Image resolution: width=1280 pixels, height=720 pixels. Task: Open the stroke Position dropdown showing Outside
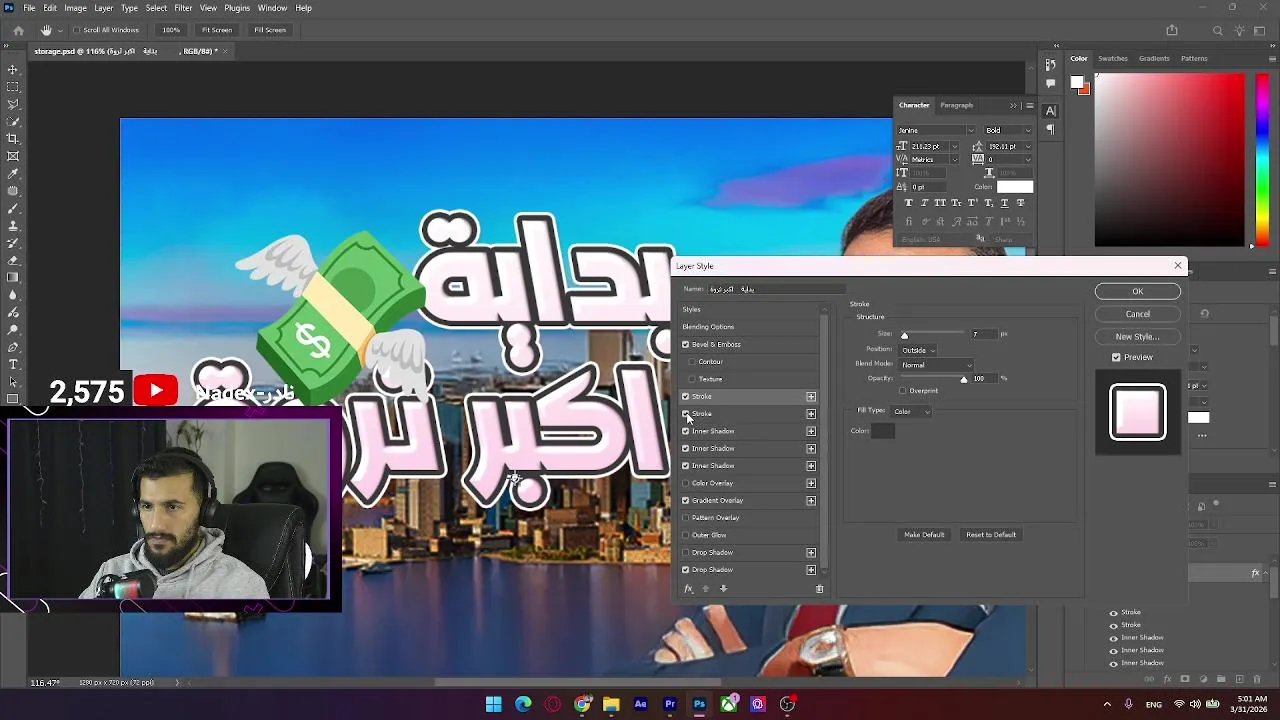click(918, 350)
